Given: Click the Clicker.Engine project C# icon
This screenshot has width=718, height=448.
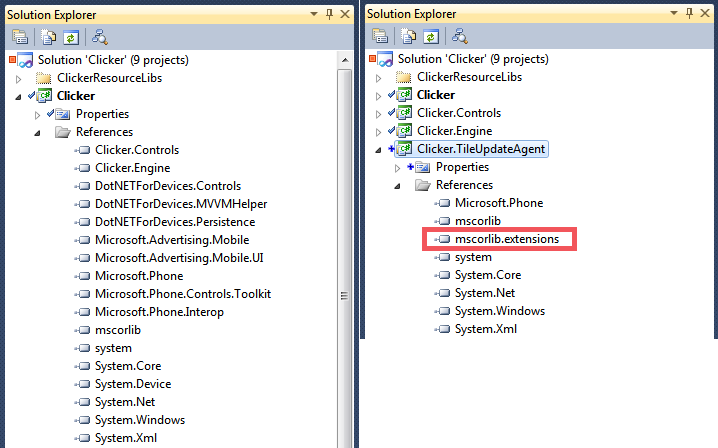Looking at the screenshot, I should click(405, 131).
